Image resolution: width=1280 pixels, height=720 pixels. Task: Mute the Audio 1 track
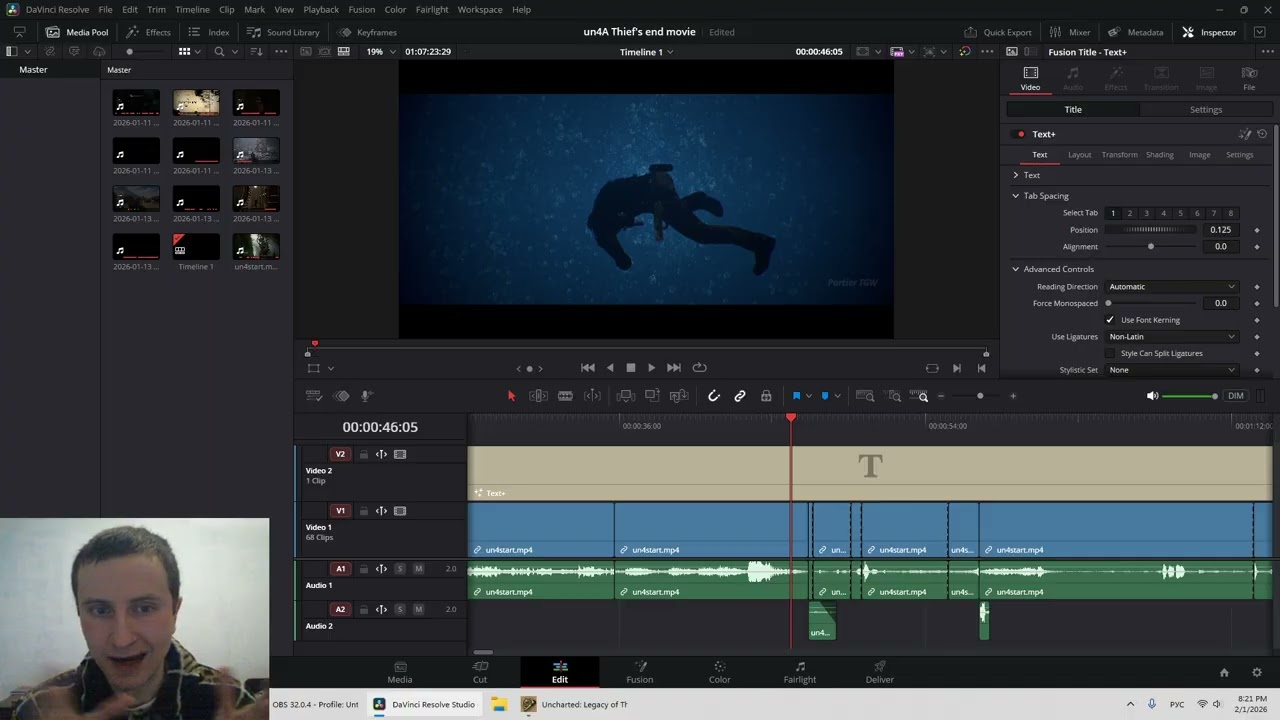coord(418,569)
